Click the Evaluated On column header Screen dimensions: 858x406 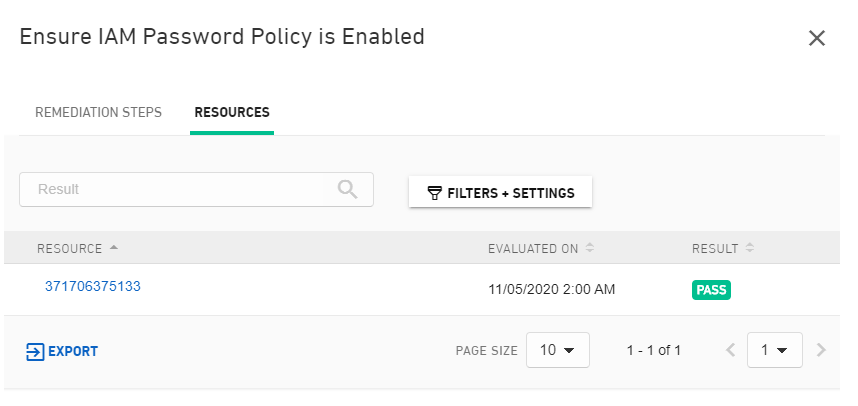click(x=533, y=248)
